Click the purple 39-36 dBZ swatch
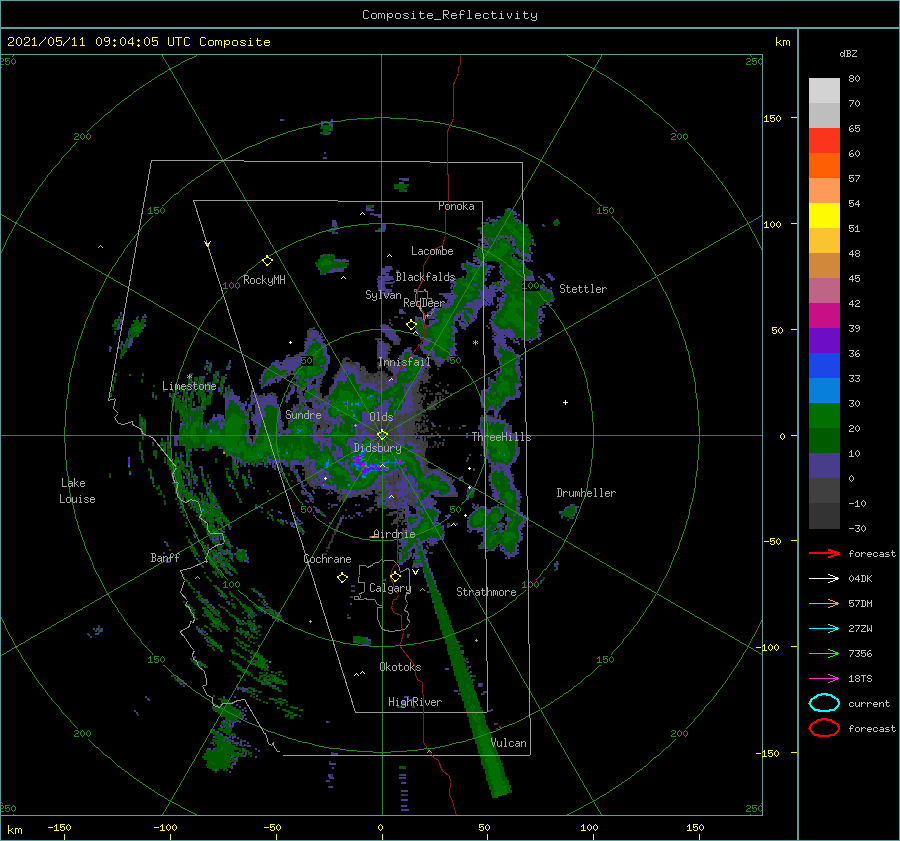Screen dimensions: 900x841 [x=824, y=341]
